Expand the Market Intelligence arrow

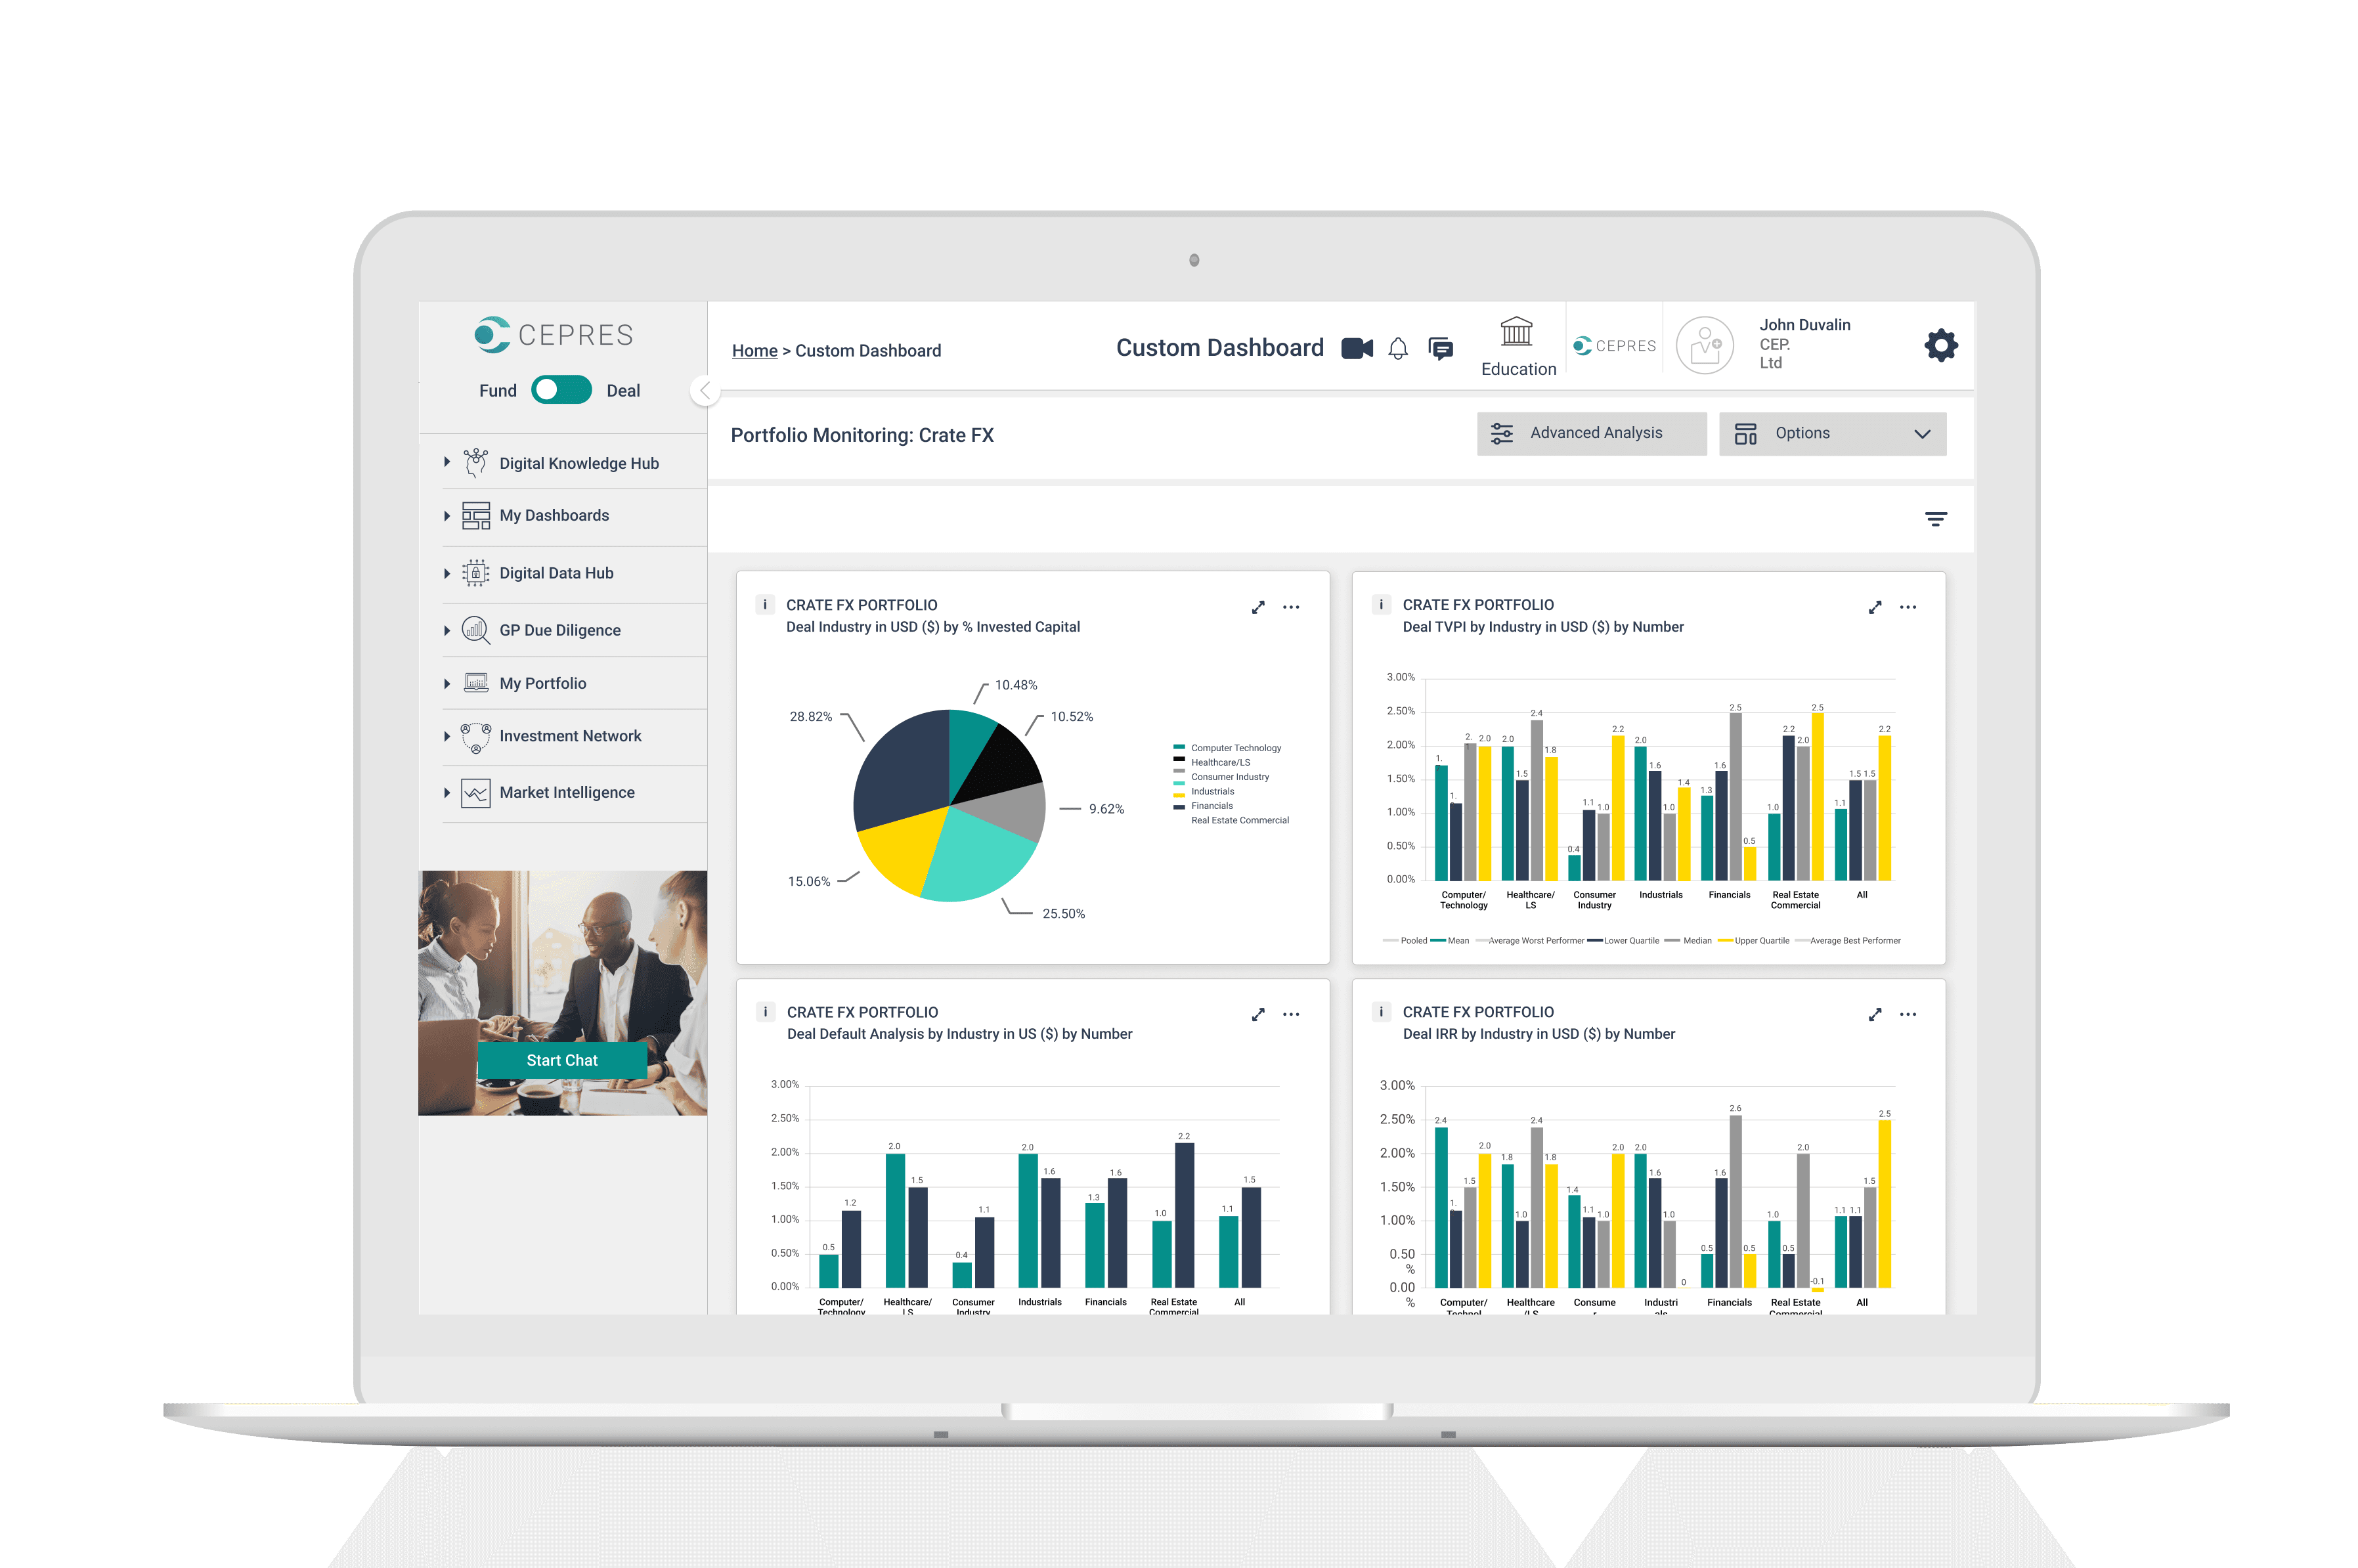point(447,792)
